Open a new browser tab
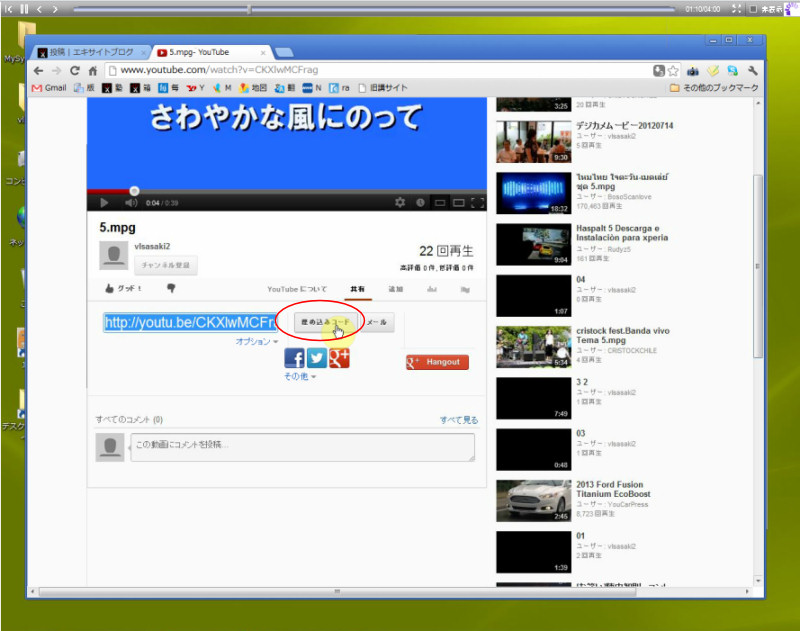Image resolution: width=800 pixels, height=631 pixels. point(284,52)
